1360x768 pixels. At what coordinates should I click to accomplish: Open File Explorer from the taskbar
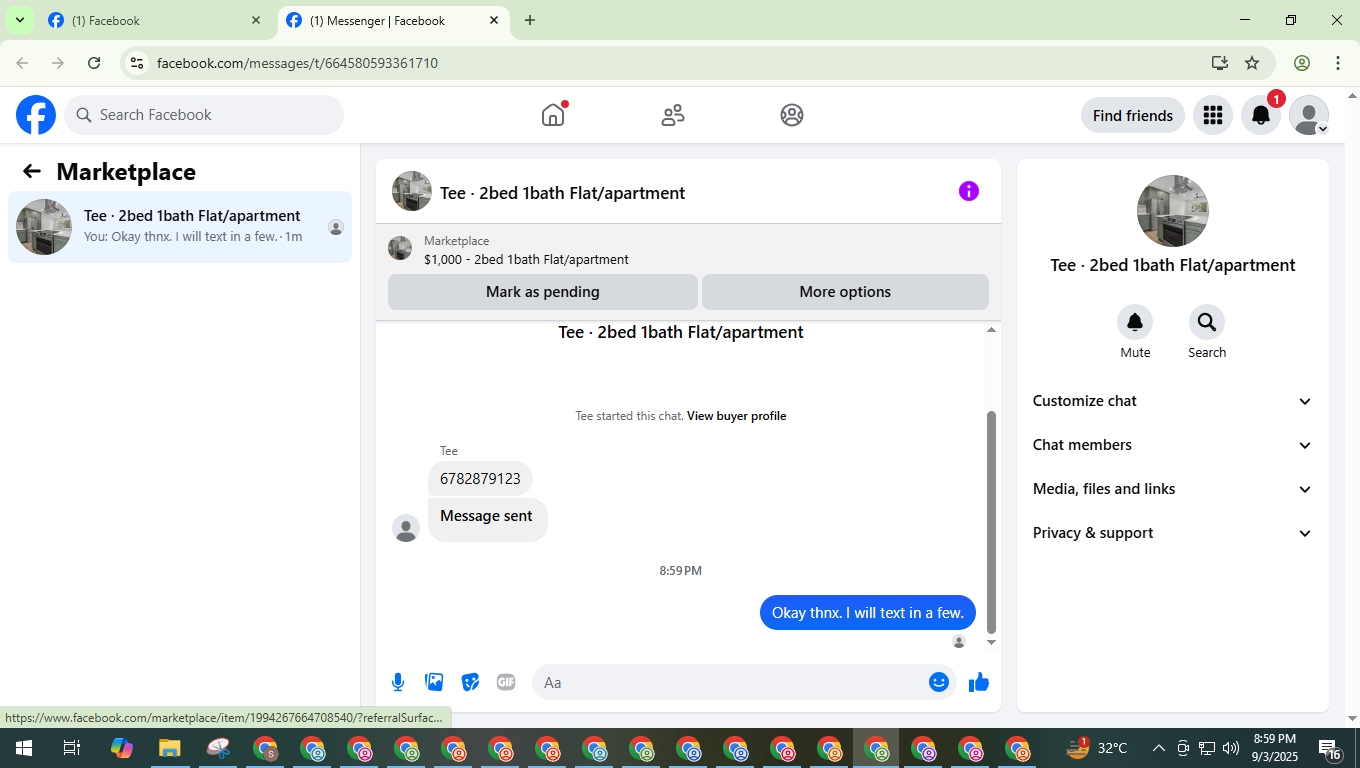click(x=170, y=748)
